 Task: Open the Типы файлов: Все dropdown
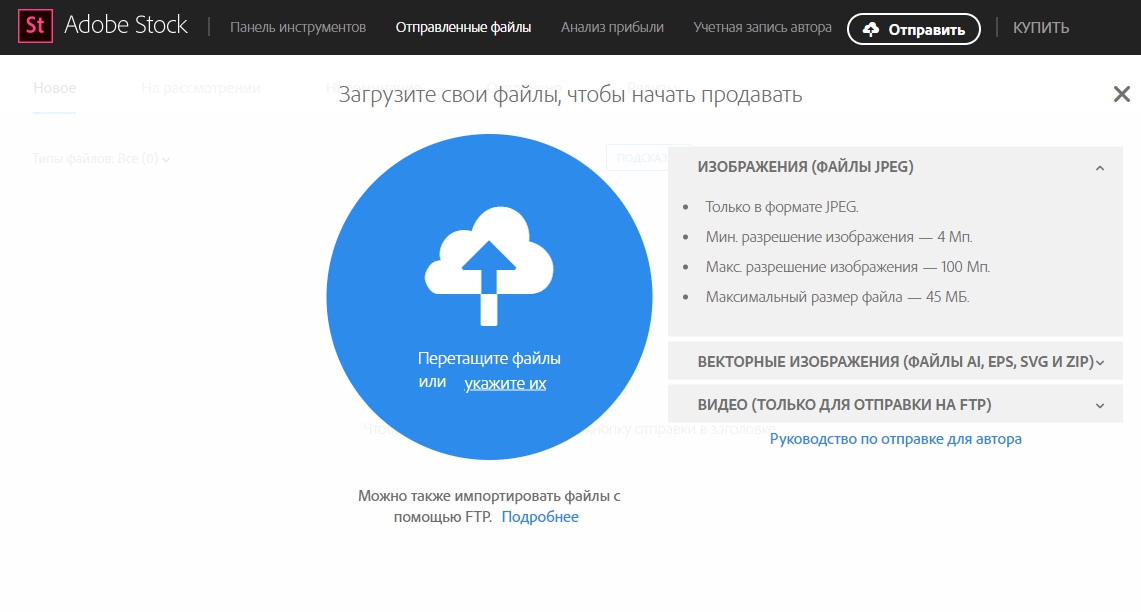pyautogui.click(x=101, y=158)
